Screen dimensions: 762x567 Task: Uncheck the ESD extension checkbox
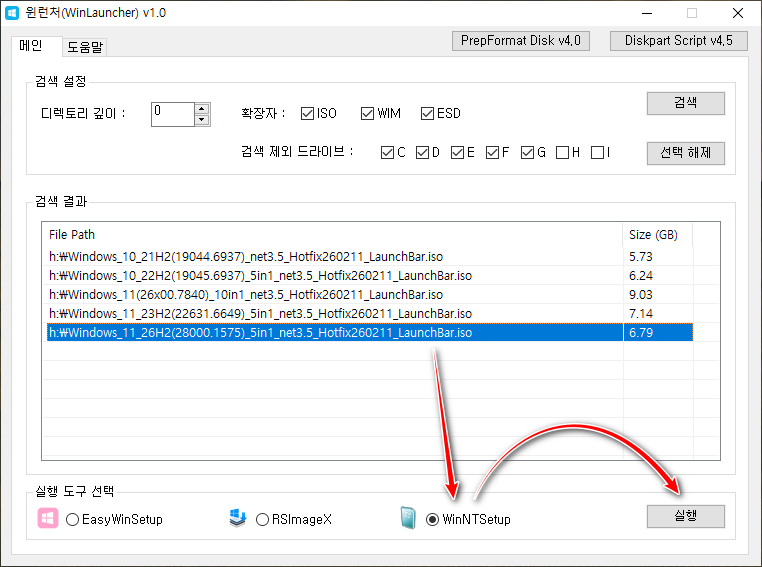tap(427, 113)
